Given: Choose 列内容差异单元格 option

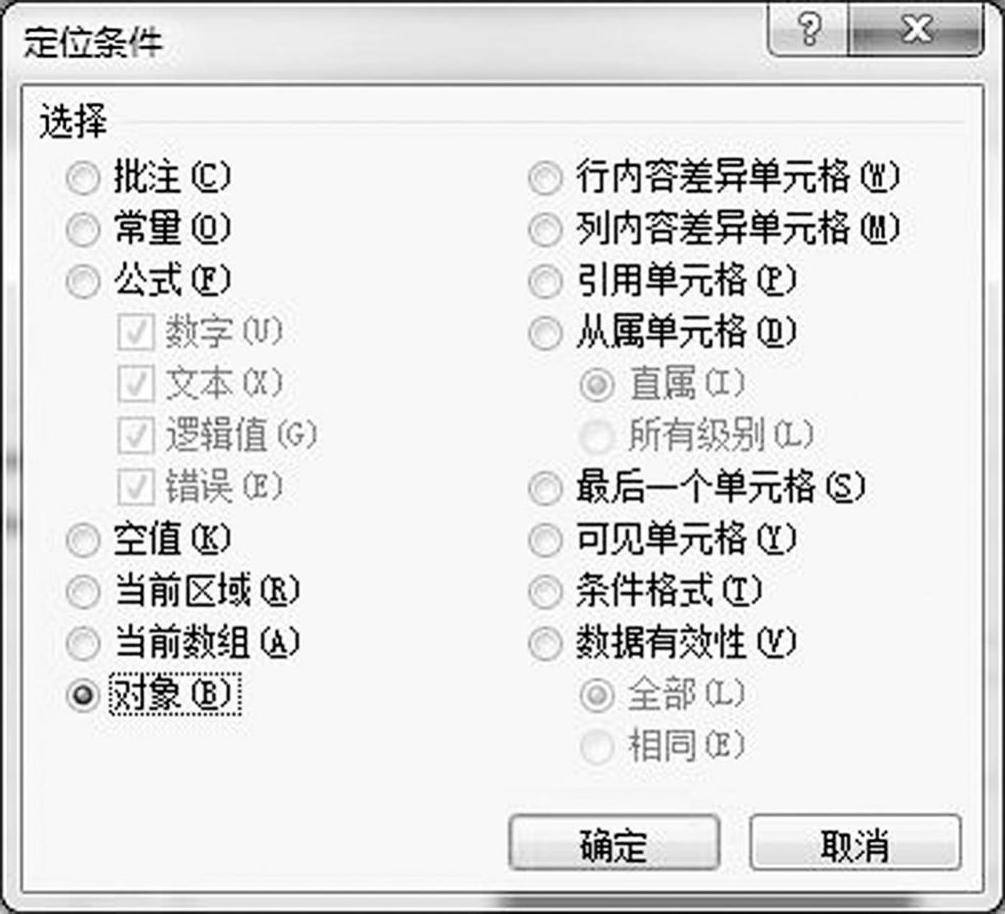Looking at the screenshot, I should [546, 231].
